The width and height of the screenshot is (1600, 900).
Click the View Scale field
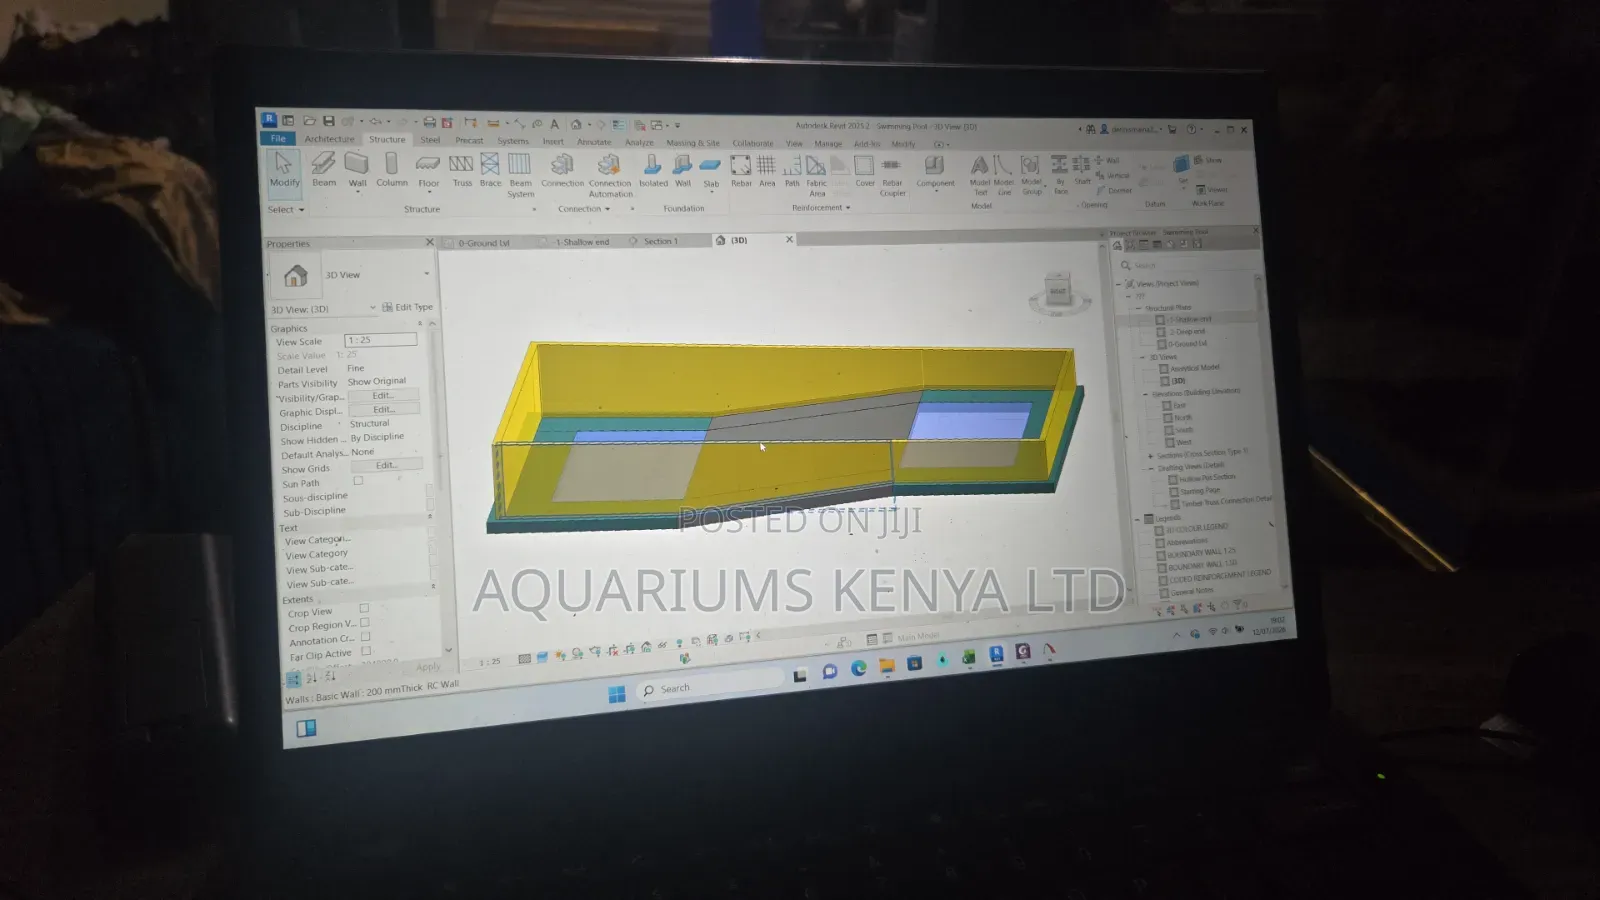pyautogui.click(x=381, y=340)
